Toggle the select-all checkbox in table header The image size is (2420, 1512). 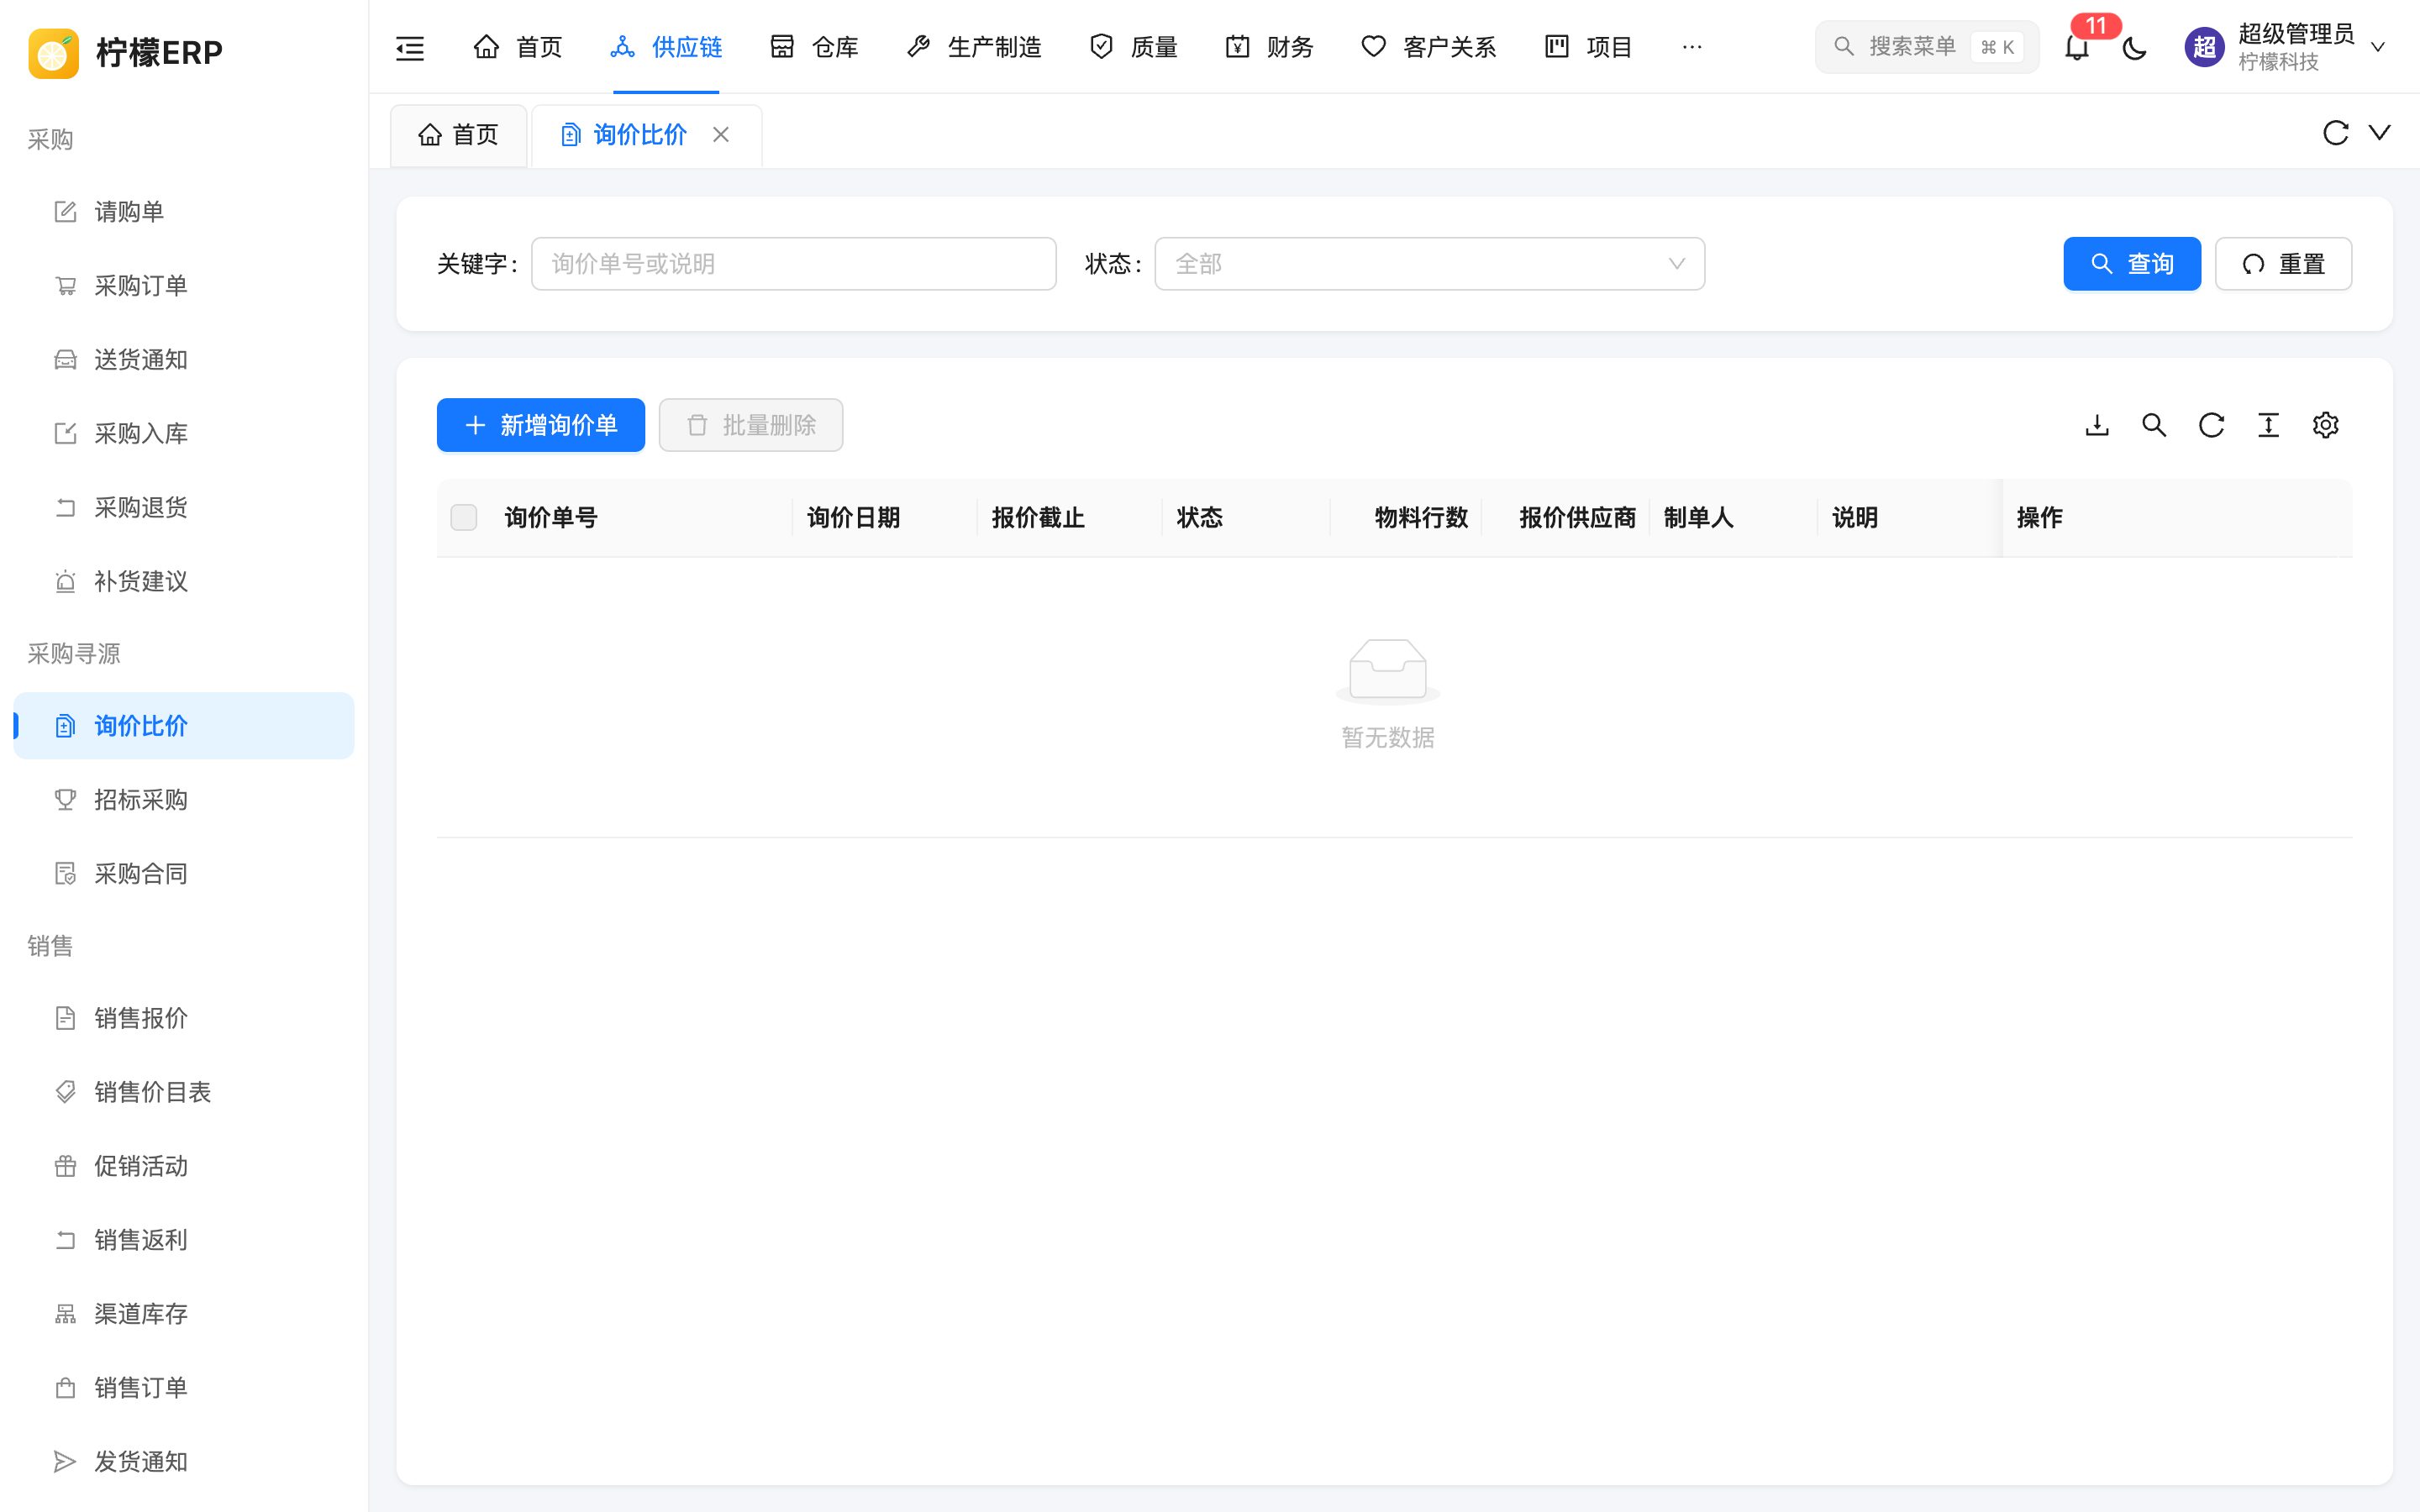tap(464, 518)
